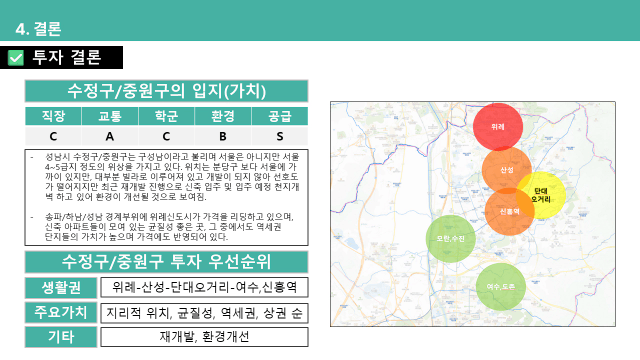This screenshot has height=360, width=640.
Task: Select the 환경 column header
Action: point(223,116)
